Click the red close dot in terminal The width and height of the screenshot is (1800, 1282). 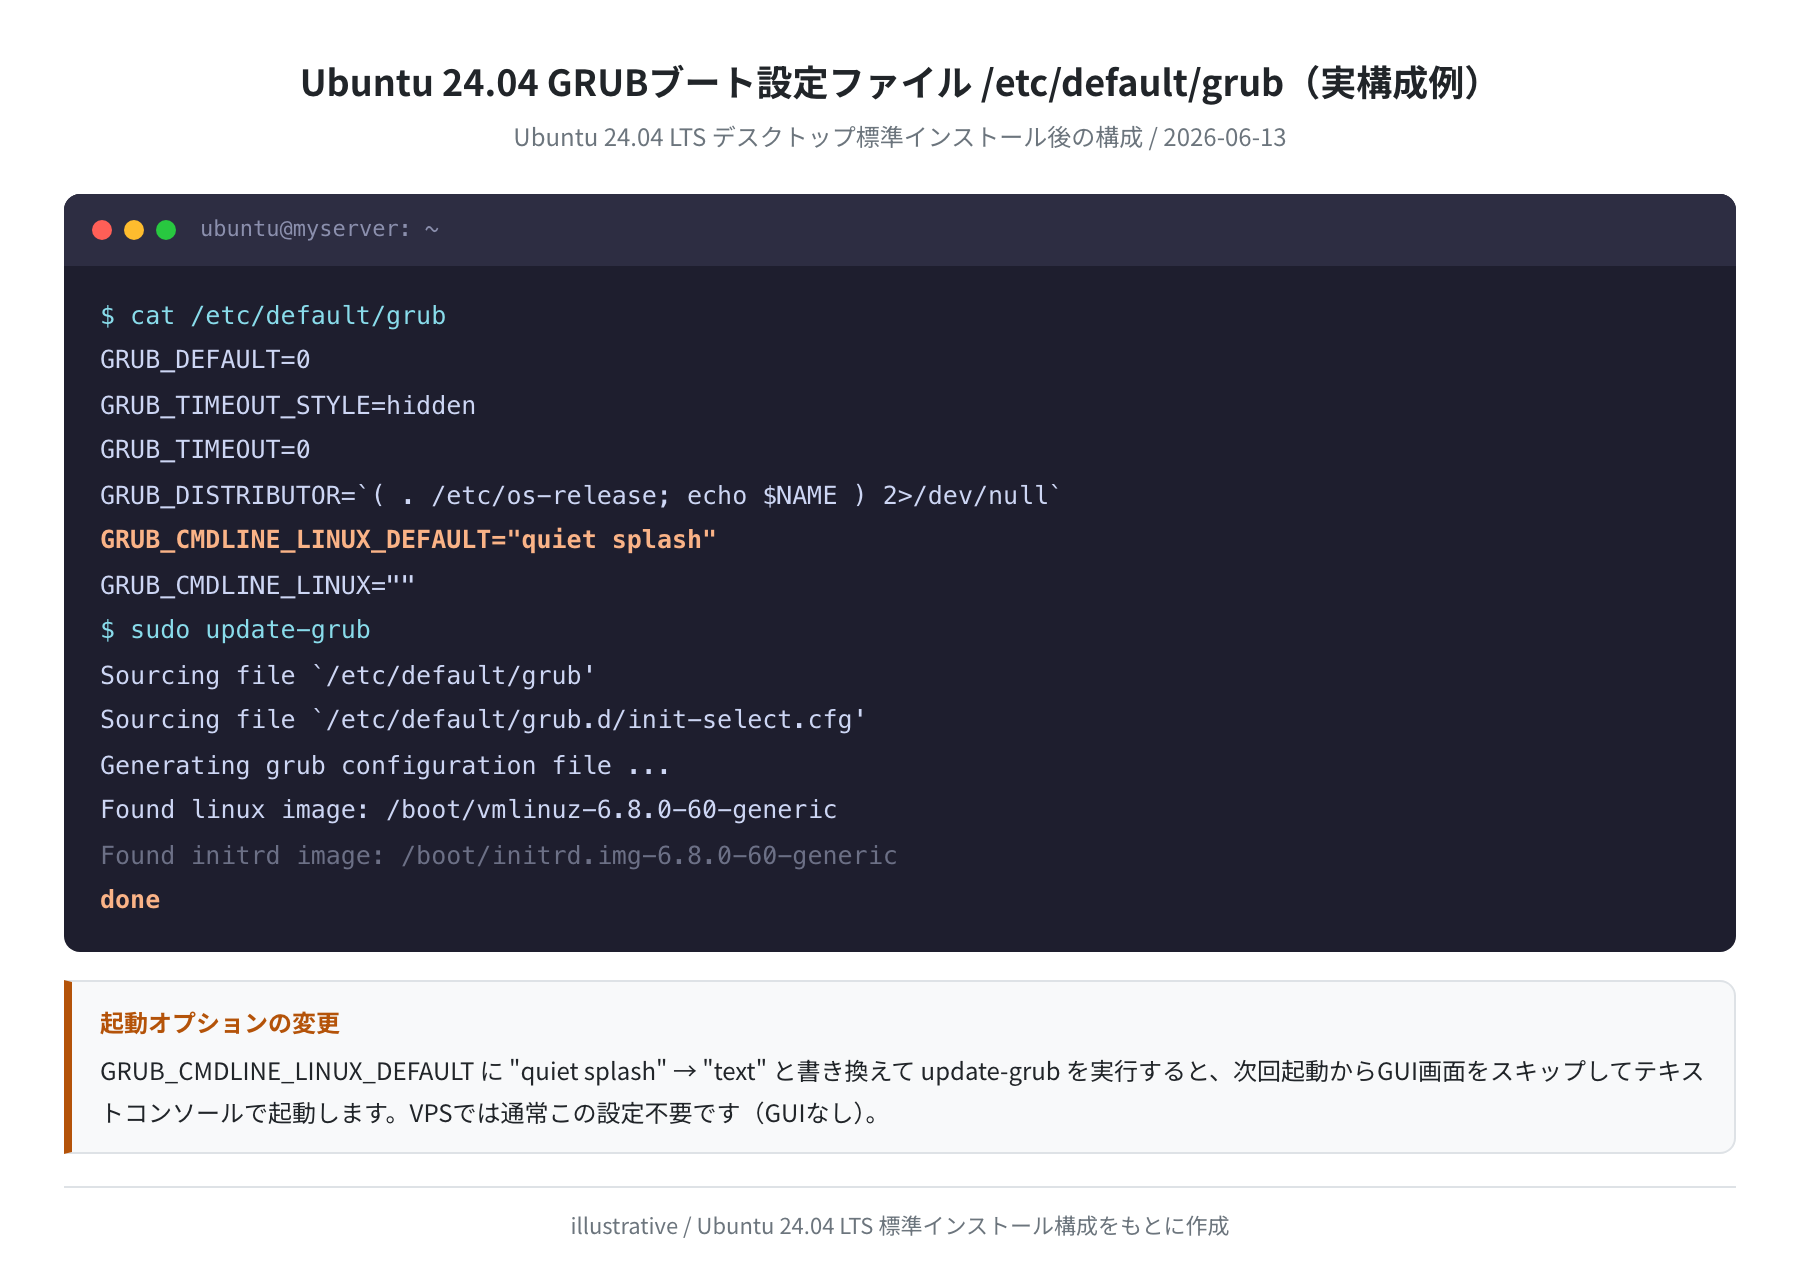tap(102, 230)
